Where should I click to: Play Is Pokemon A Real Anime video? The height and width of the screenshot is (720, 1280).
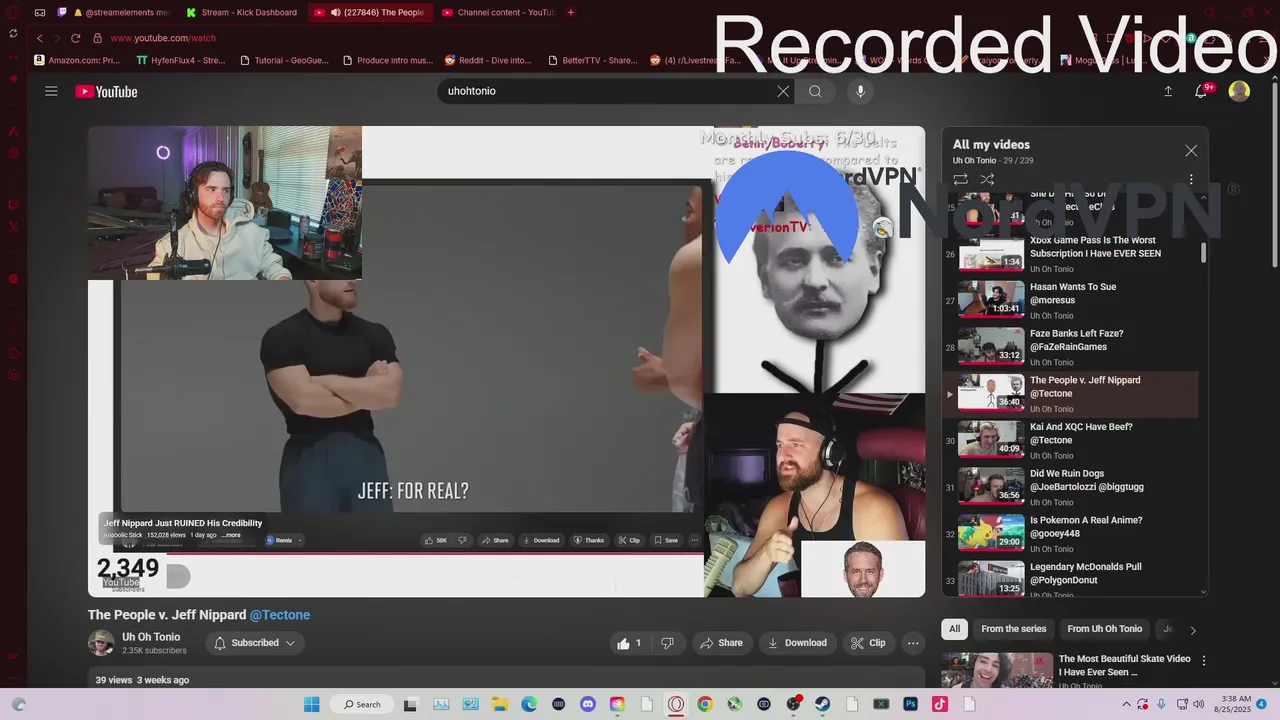click(x=1072, y=534)
